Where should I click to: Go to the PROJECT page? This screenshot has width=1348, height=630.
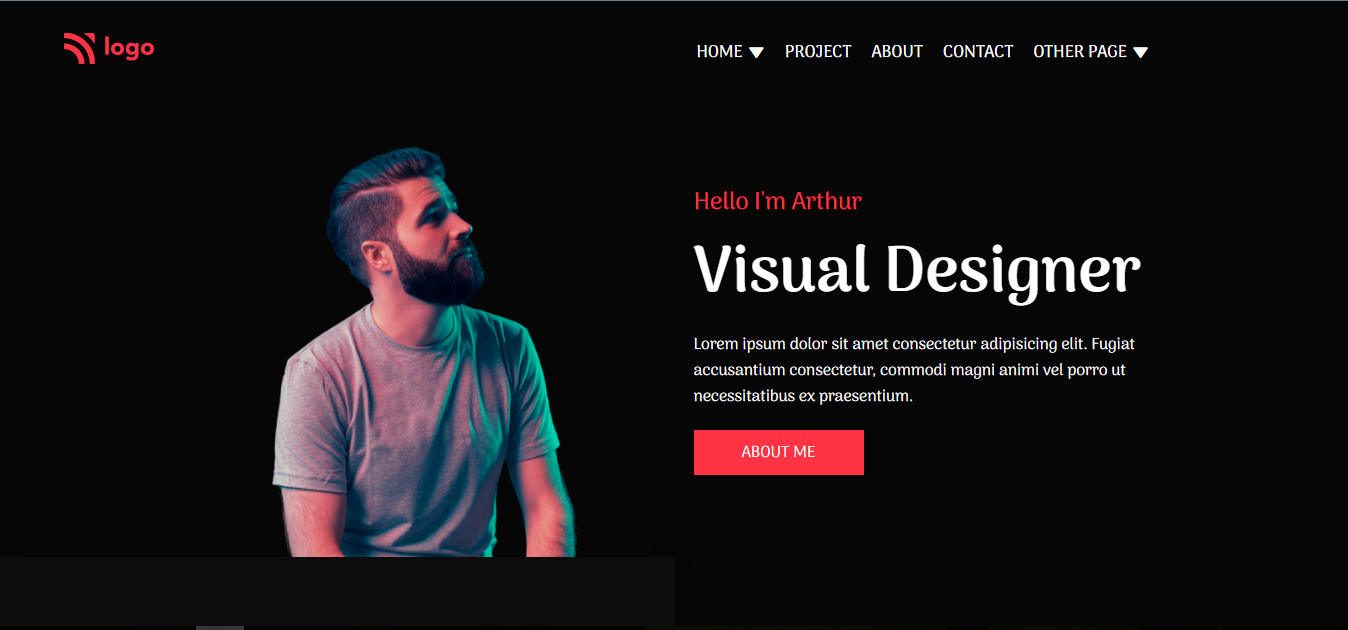coord(817,51)
